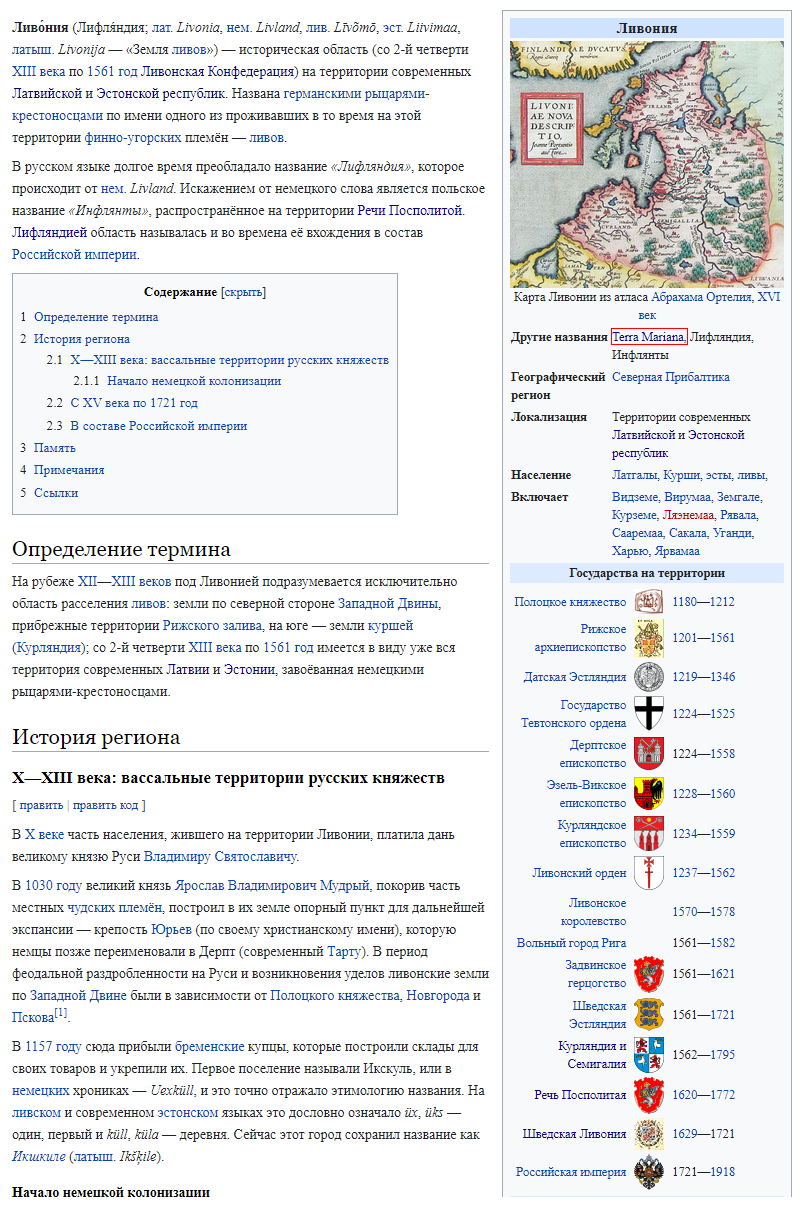Open the 'Ливонский орден' infobox link
Viewport: 800px width, 1210px height.
coord(580,873)
